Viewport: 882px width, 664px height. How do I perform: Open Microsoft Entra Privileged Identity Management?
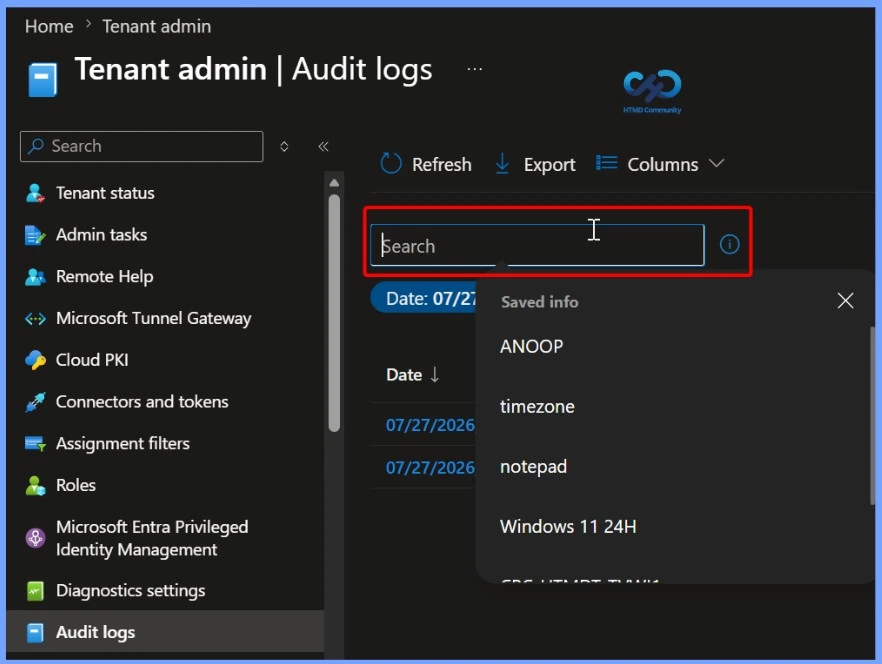(x=152, y=538)
